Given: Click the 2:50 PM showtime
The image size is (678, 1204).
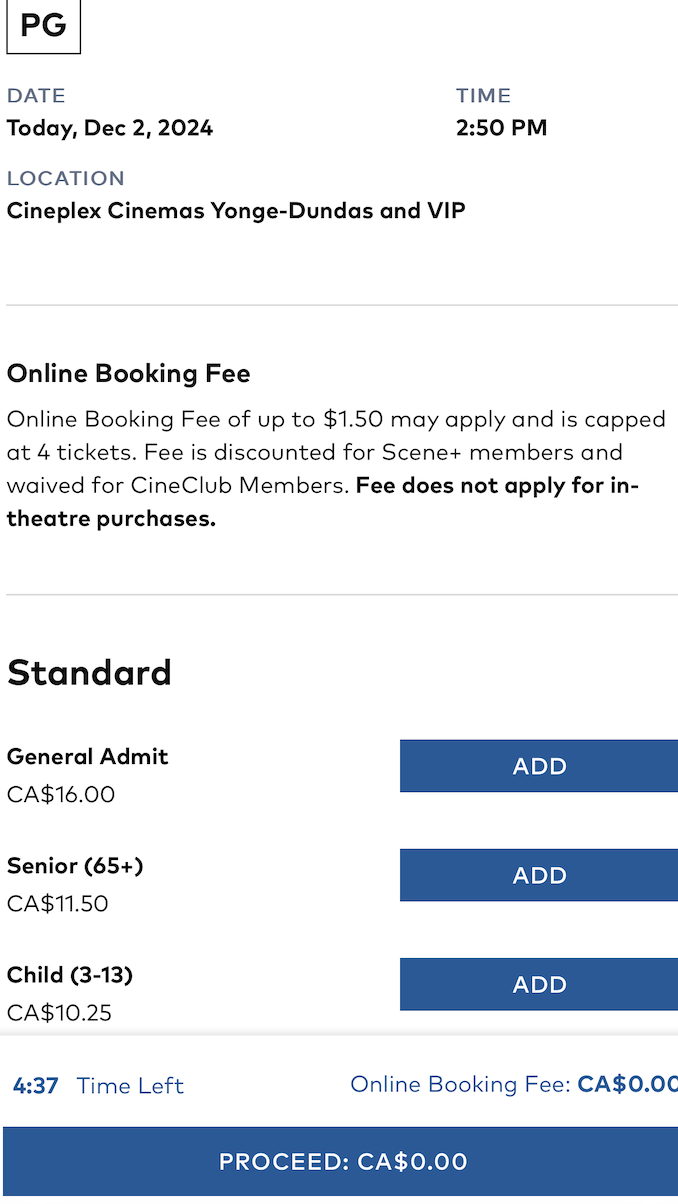Looking at the screenshot, I should (x=501, y=128).
